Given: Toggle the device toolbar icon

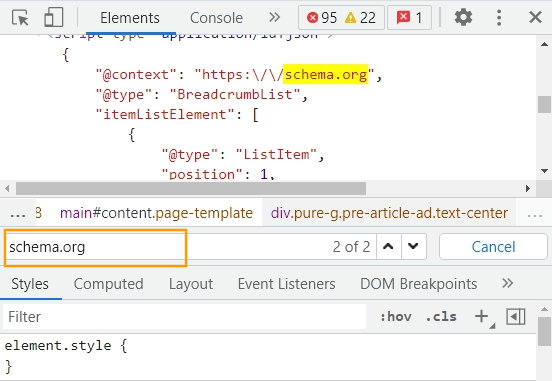Looking at the screenshot, I should coord(54,17).
